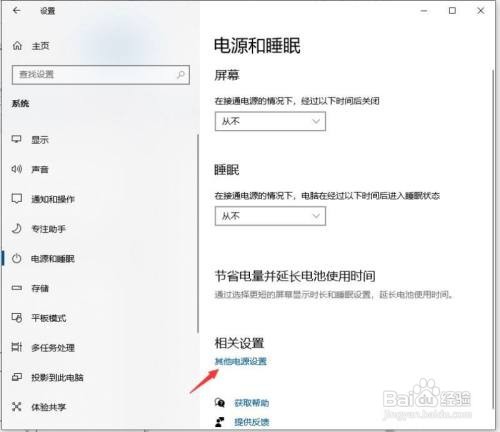The image size is (500, 432).
Task: Open 平板模式 settings page
Action: (x=49, y=318)
